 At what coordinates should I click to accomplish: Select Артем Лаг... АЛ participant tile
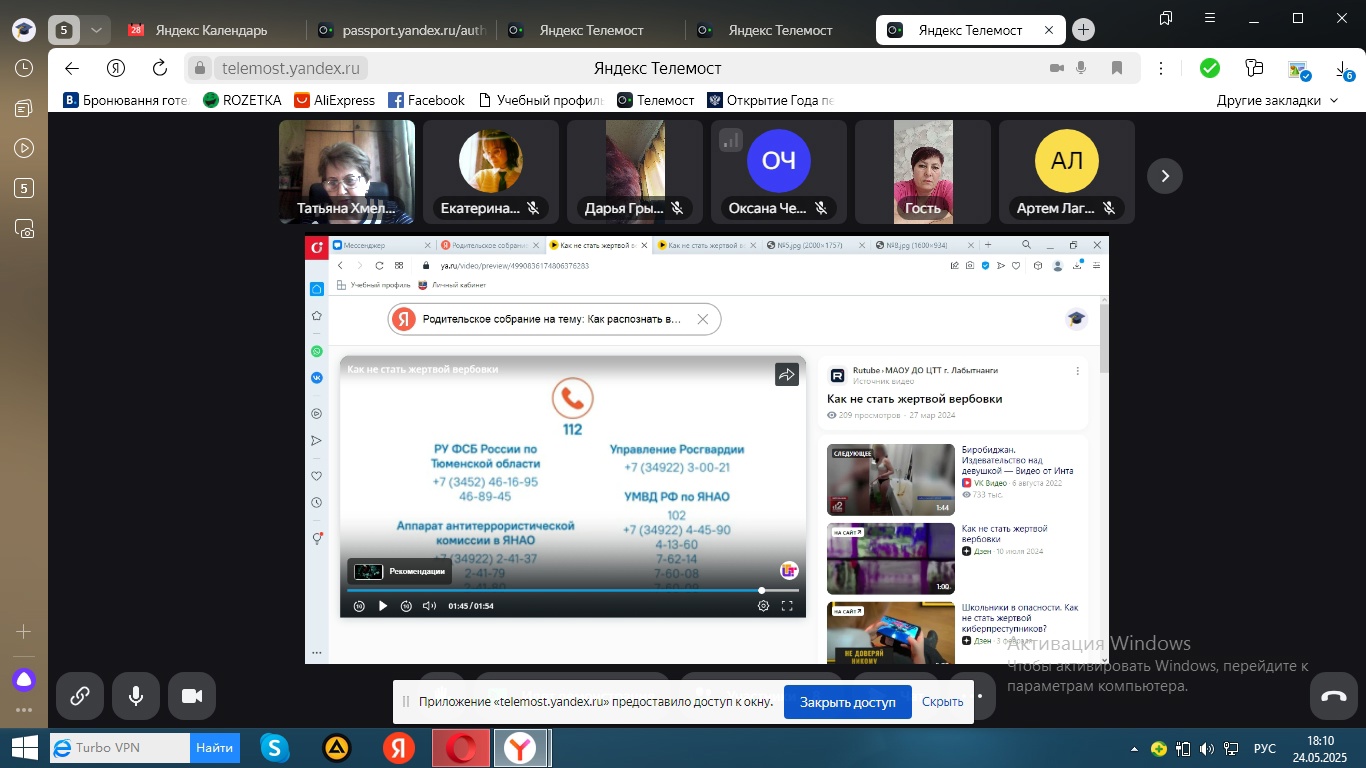[x=1067, y=172]
